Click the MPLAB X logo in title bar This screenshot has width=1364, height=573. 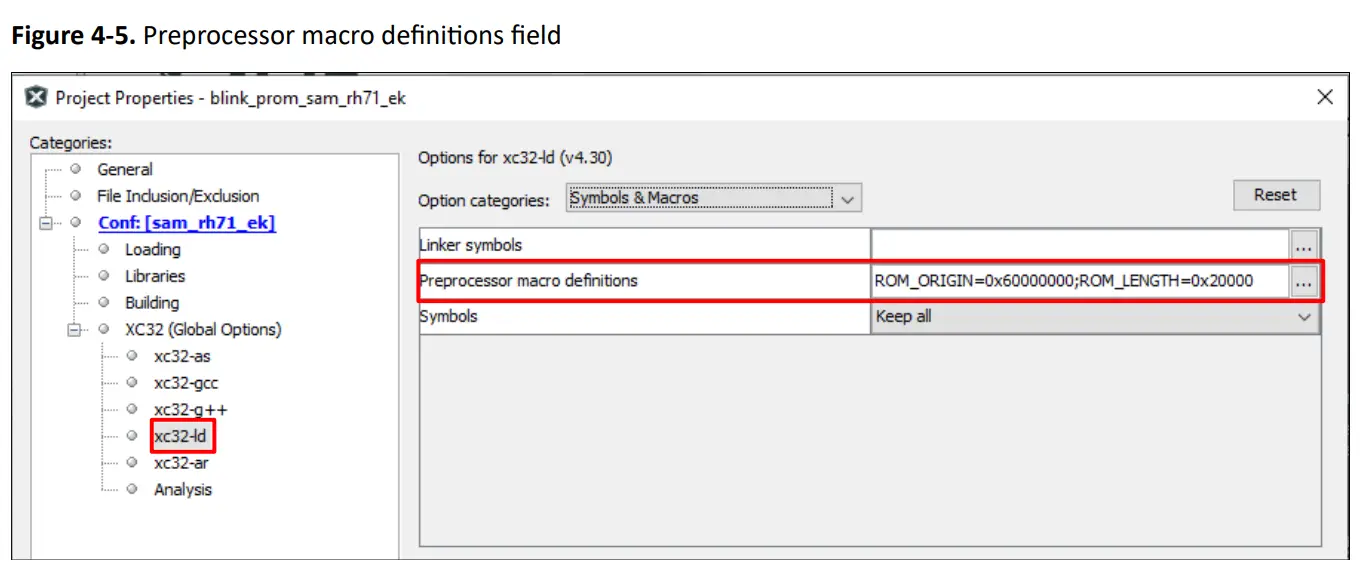(x=36, y=97)
